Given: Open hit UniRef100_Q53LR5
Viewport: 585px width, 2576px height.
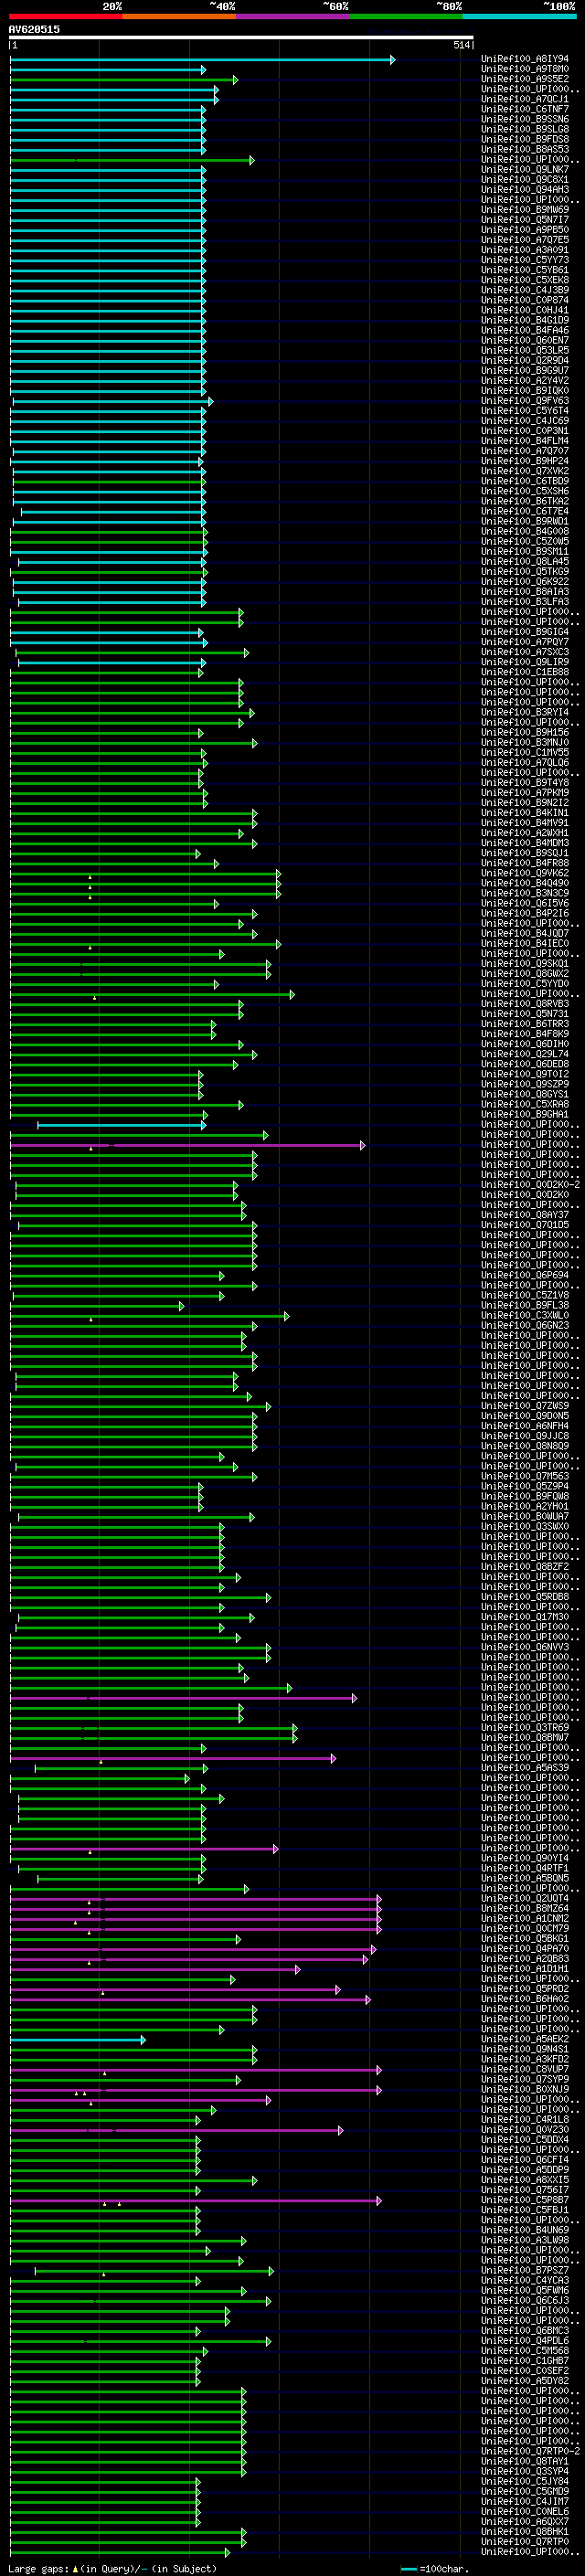Looking at the screenshot, I should [x=524, y=350].
